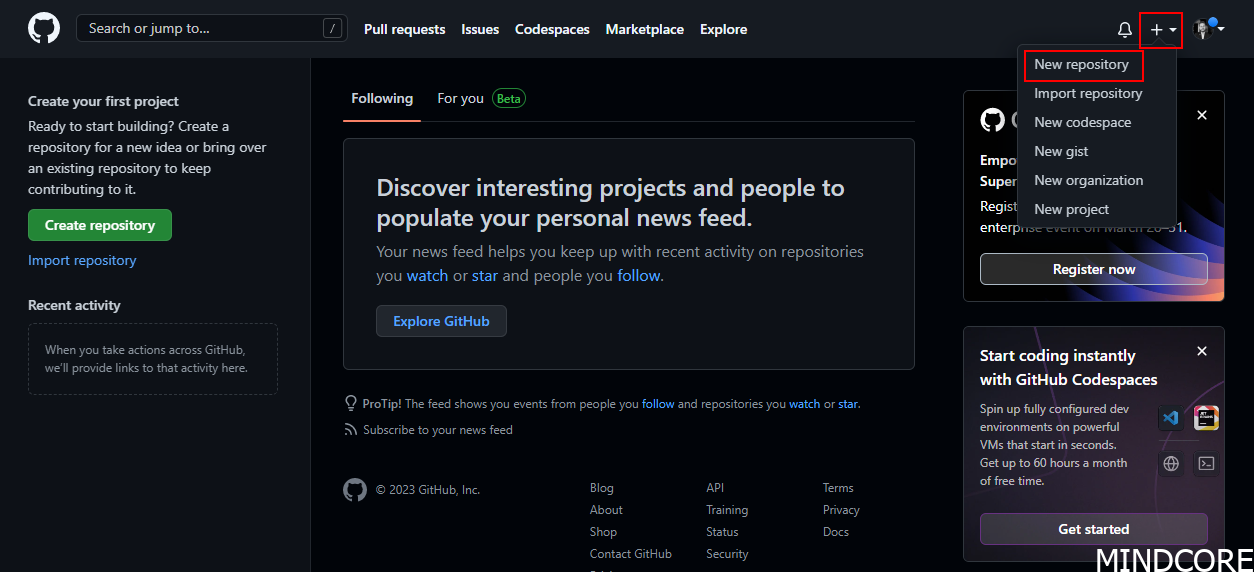Viewport: 1254px width, 572px height.
Task: Click the JetBrains icon in Codespaces card
Action: point(1206,418)
